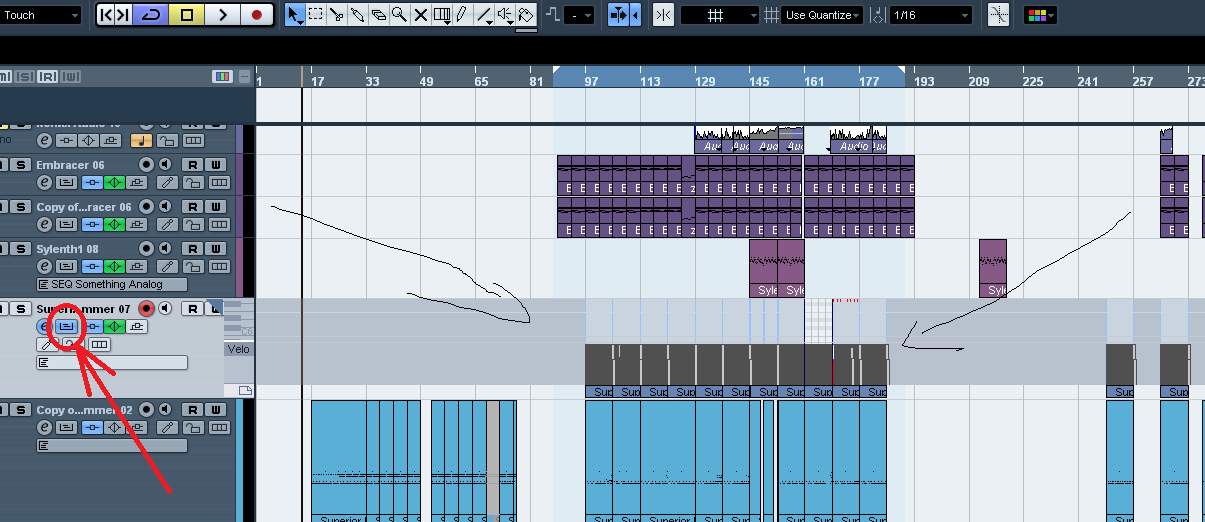1205x522 pixels.
Task: Select the Object Selection arrow tool
Action: (294, 15)
